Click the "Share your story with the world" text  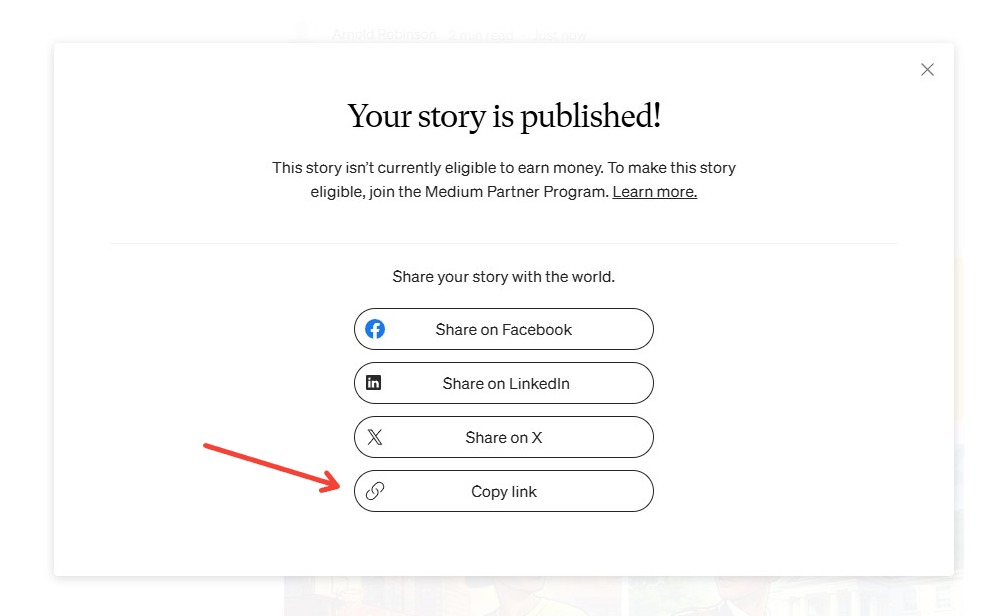(x=503, y=276)
